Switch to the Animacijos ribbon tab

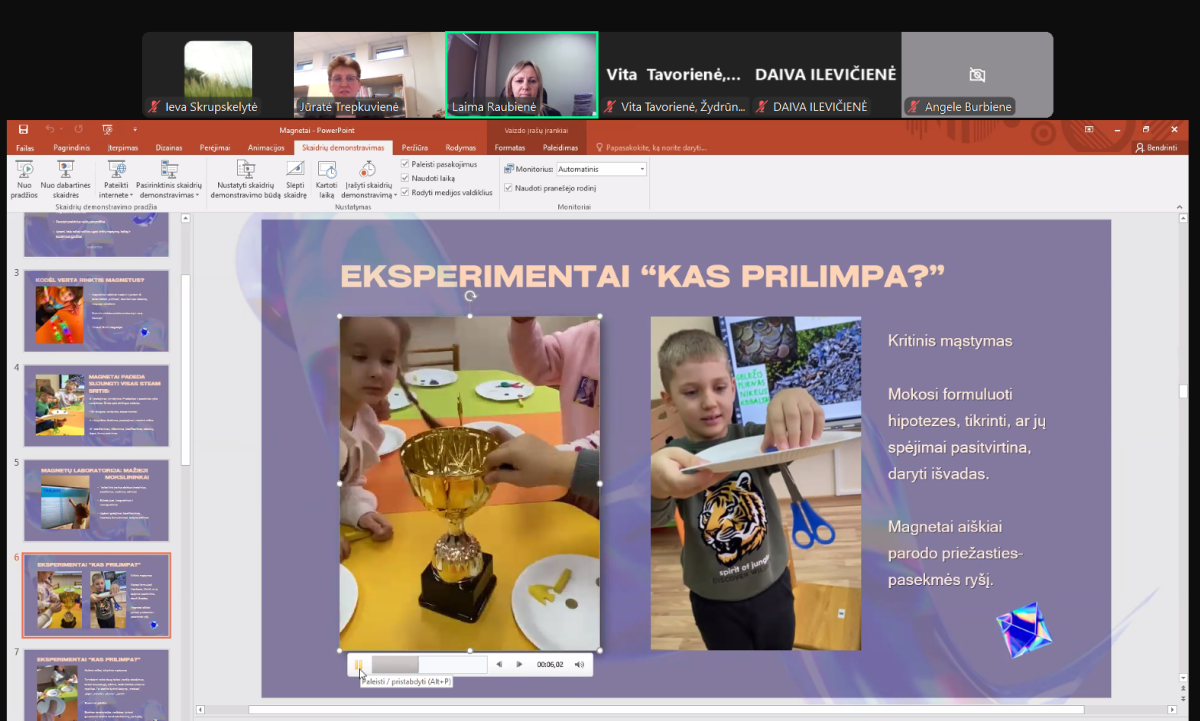(x=266, y=148)
